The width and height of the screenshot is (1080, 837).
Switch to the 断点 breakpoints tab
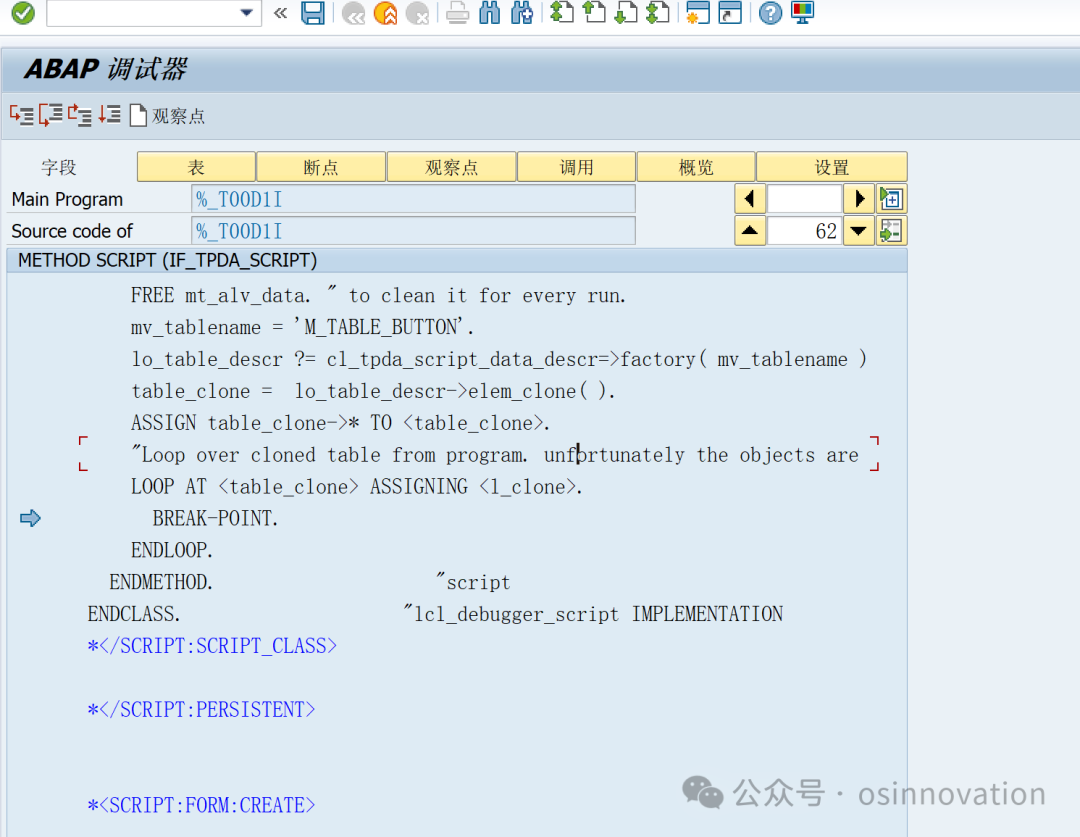(321, 166)
